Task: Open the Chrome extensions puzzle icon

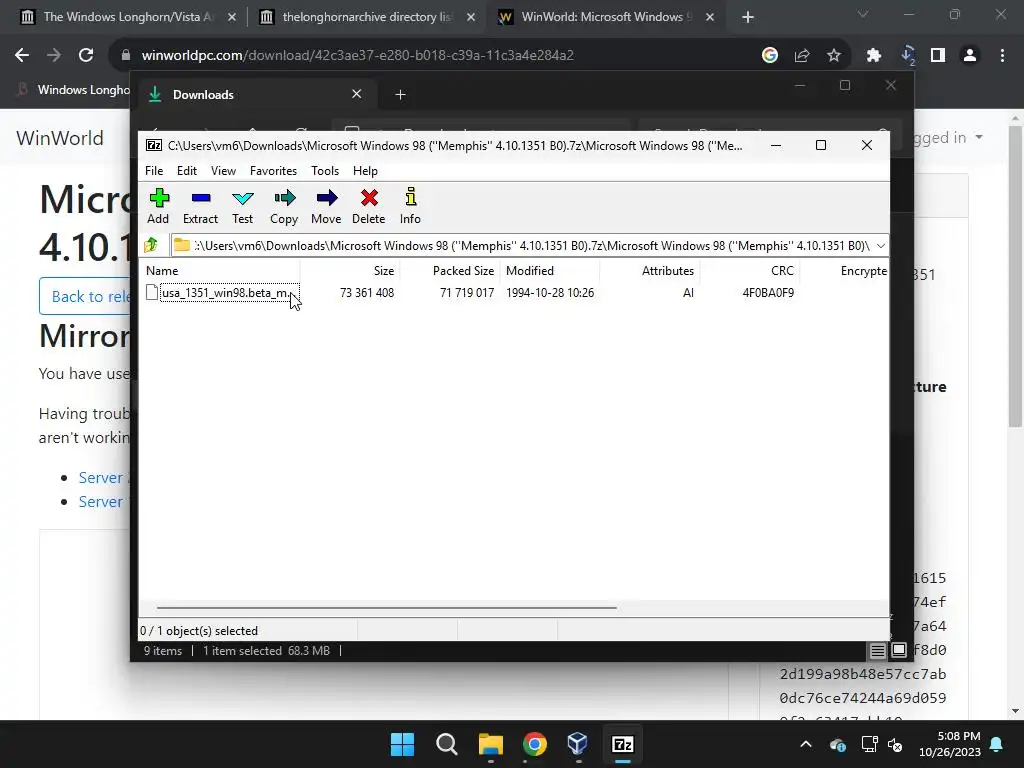Action: click(x=874, y=56)
